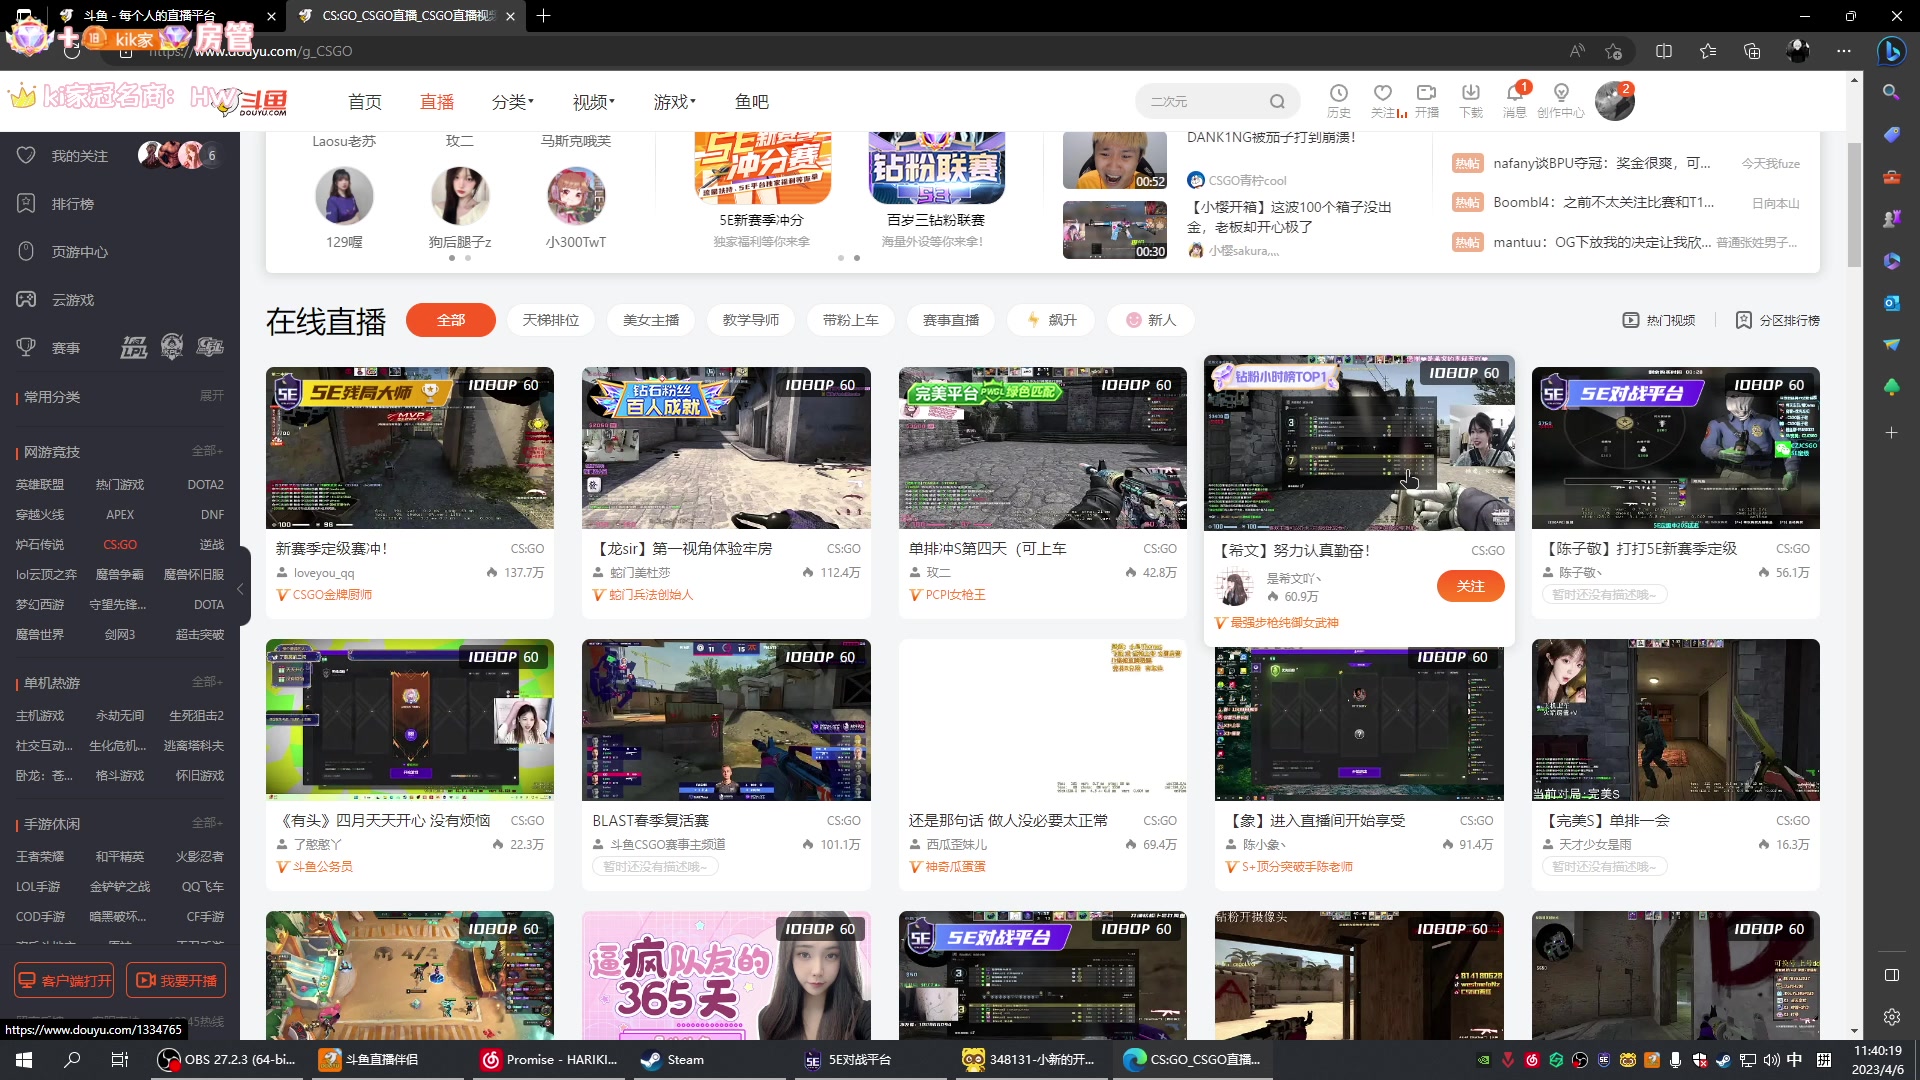The width and height of the screenshot is (1920, 1080).
Task: Open 排行榜 ranking in the sidebar
Action: pos(56,204)
